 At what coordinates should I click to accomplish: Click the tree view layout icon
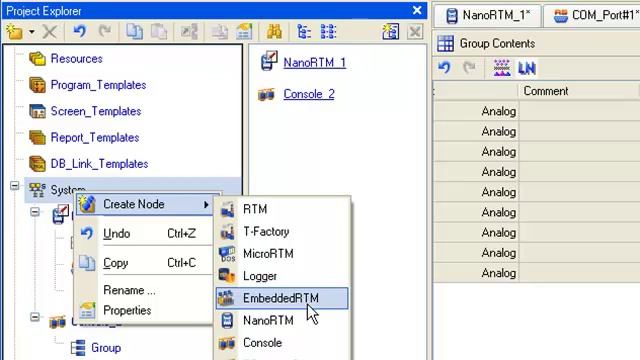pos(304,31)
